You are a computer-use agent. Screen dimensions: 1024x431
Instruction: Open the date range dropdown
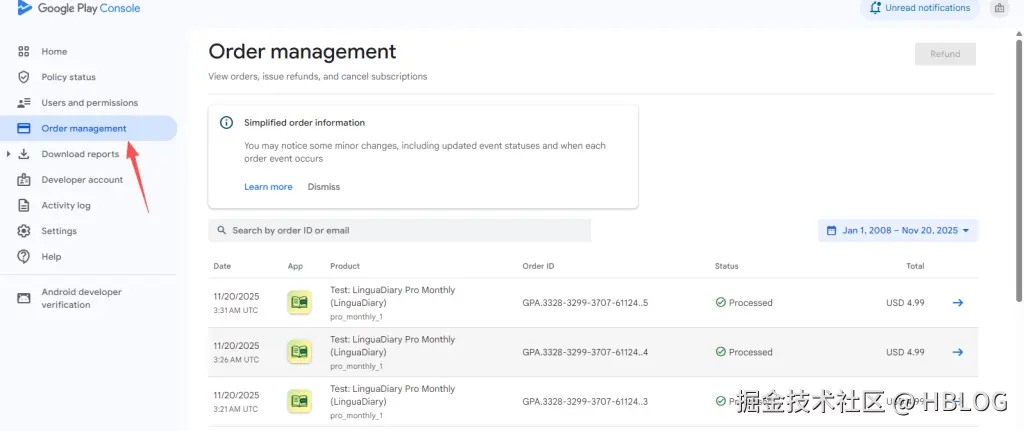coord(898,230)
